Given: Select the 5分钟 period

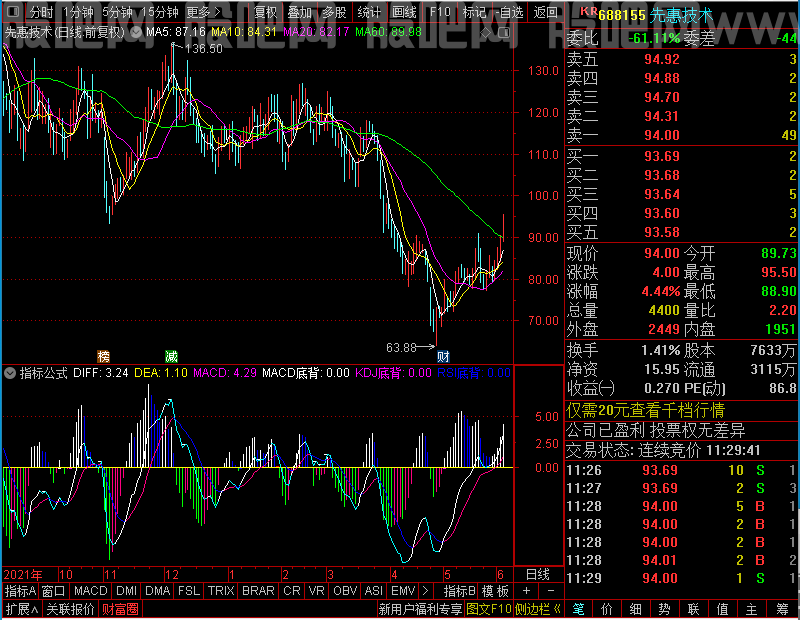Looking at the screenshot, I should pyautogui.click(x=117, y=12).
